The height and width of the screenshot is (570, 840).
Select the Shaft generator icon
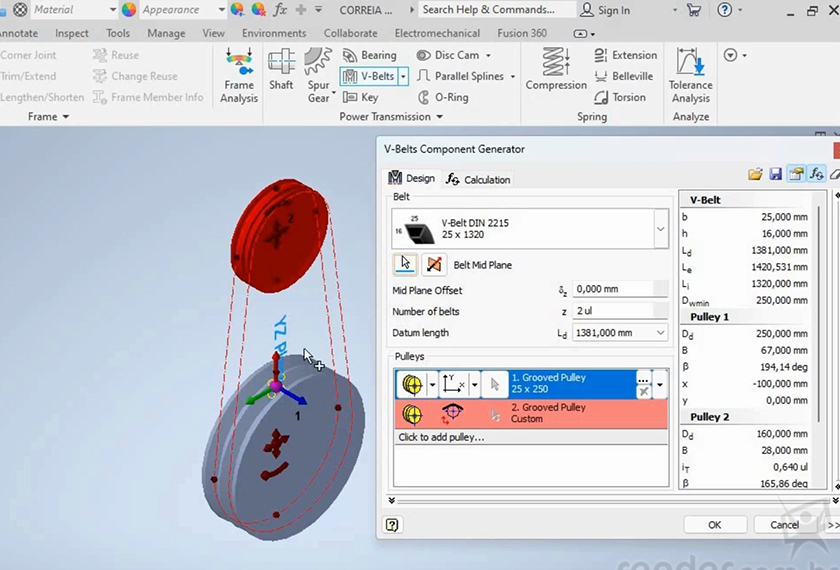point(281,70)
